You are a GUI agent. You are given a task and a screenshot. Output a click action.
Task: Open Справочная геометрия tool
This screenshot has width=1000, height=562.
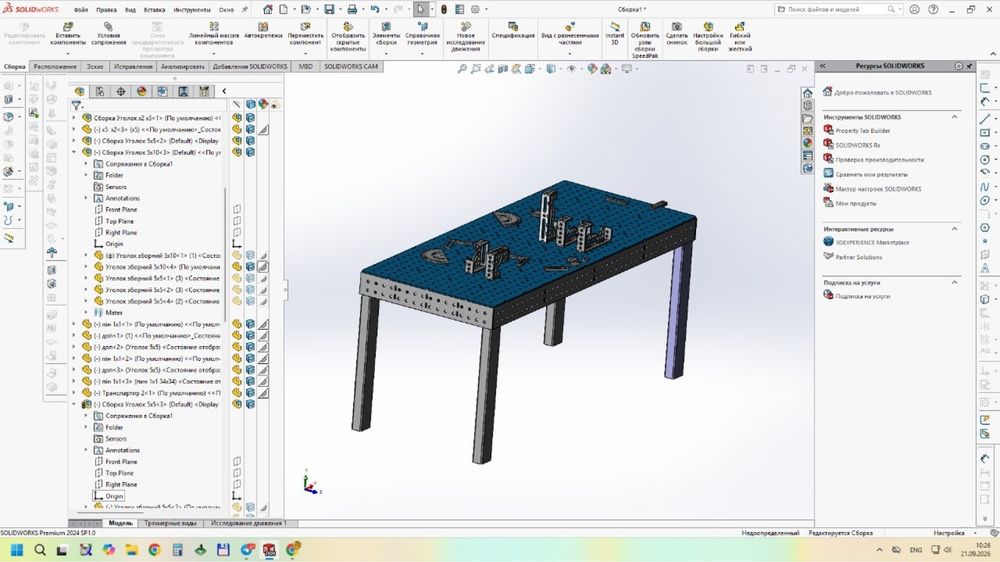(422, 34)
